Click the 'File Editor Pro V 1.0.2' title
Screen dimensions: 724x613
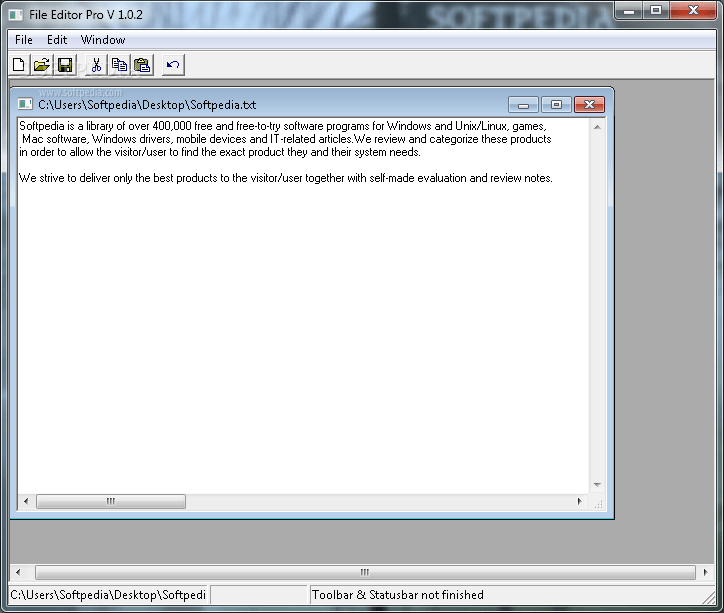[x=86, y=15]
